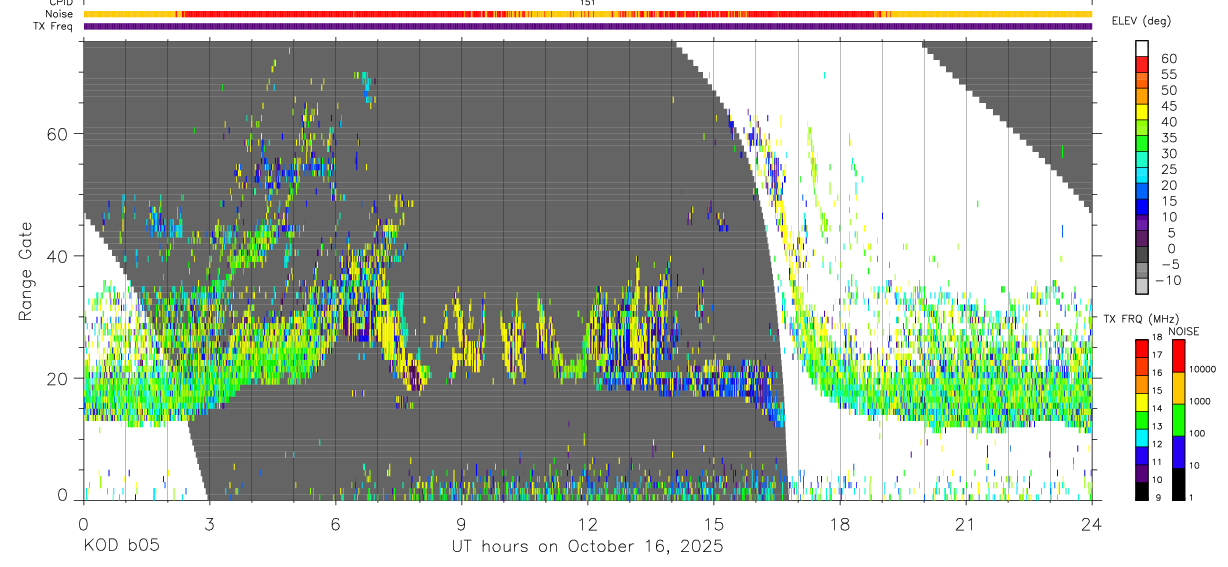Screen dimensions: 1228x567
Task: Click the TX Freq bar label
Action: coord(53,26)
